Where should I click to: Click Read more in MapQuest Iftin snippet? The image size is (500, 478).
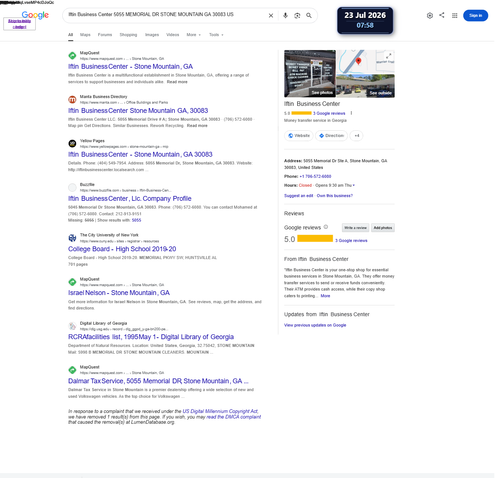tap(177, 82)
